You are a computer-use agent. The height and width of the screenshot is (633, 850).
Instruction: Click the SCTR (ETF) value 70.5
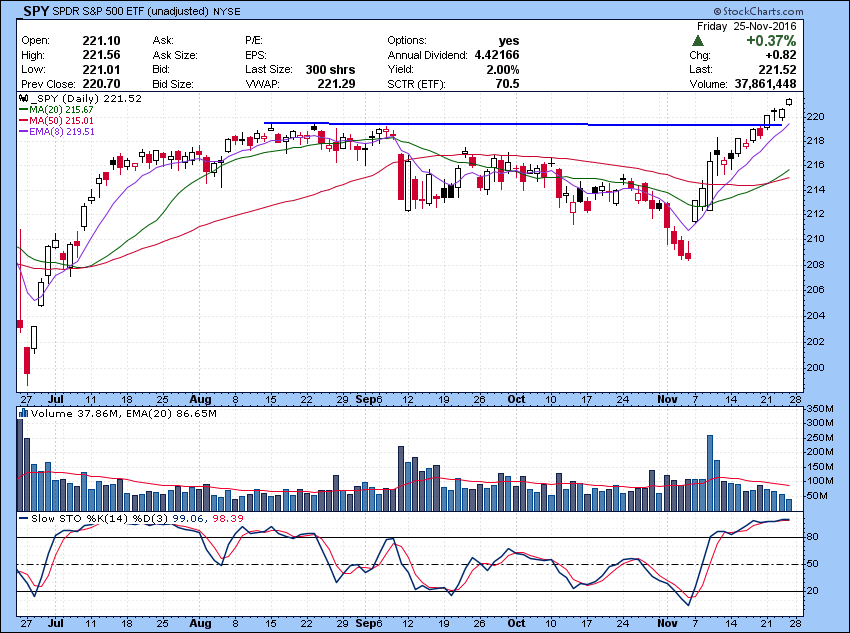pyautogui.click(x=507, y=84)
